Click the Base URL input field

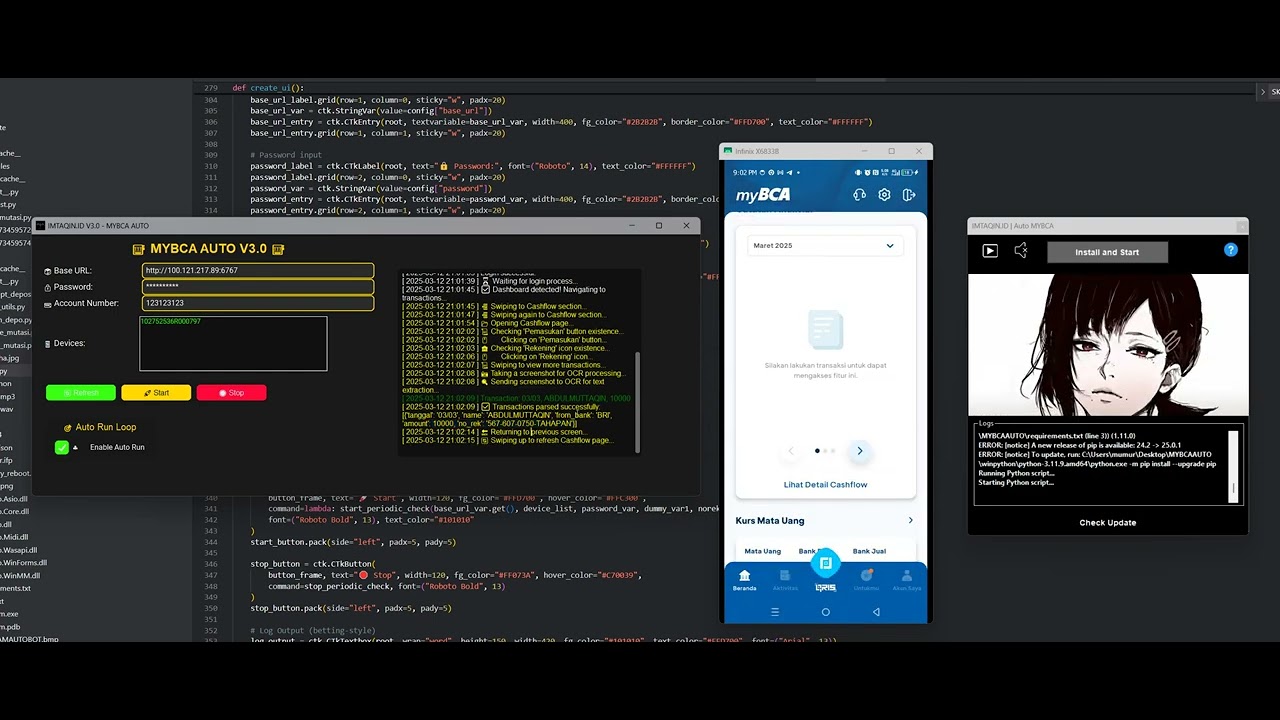tap(258, 271)
